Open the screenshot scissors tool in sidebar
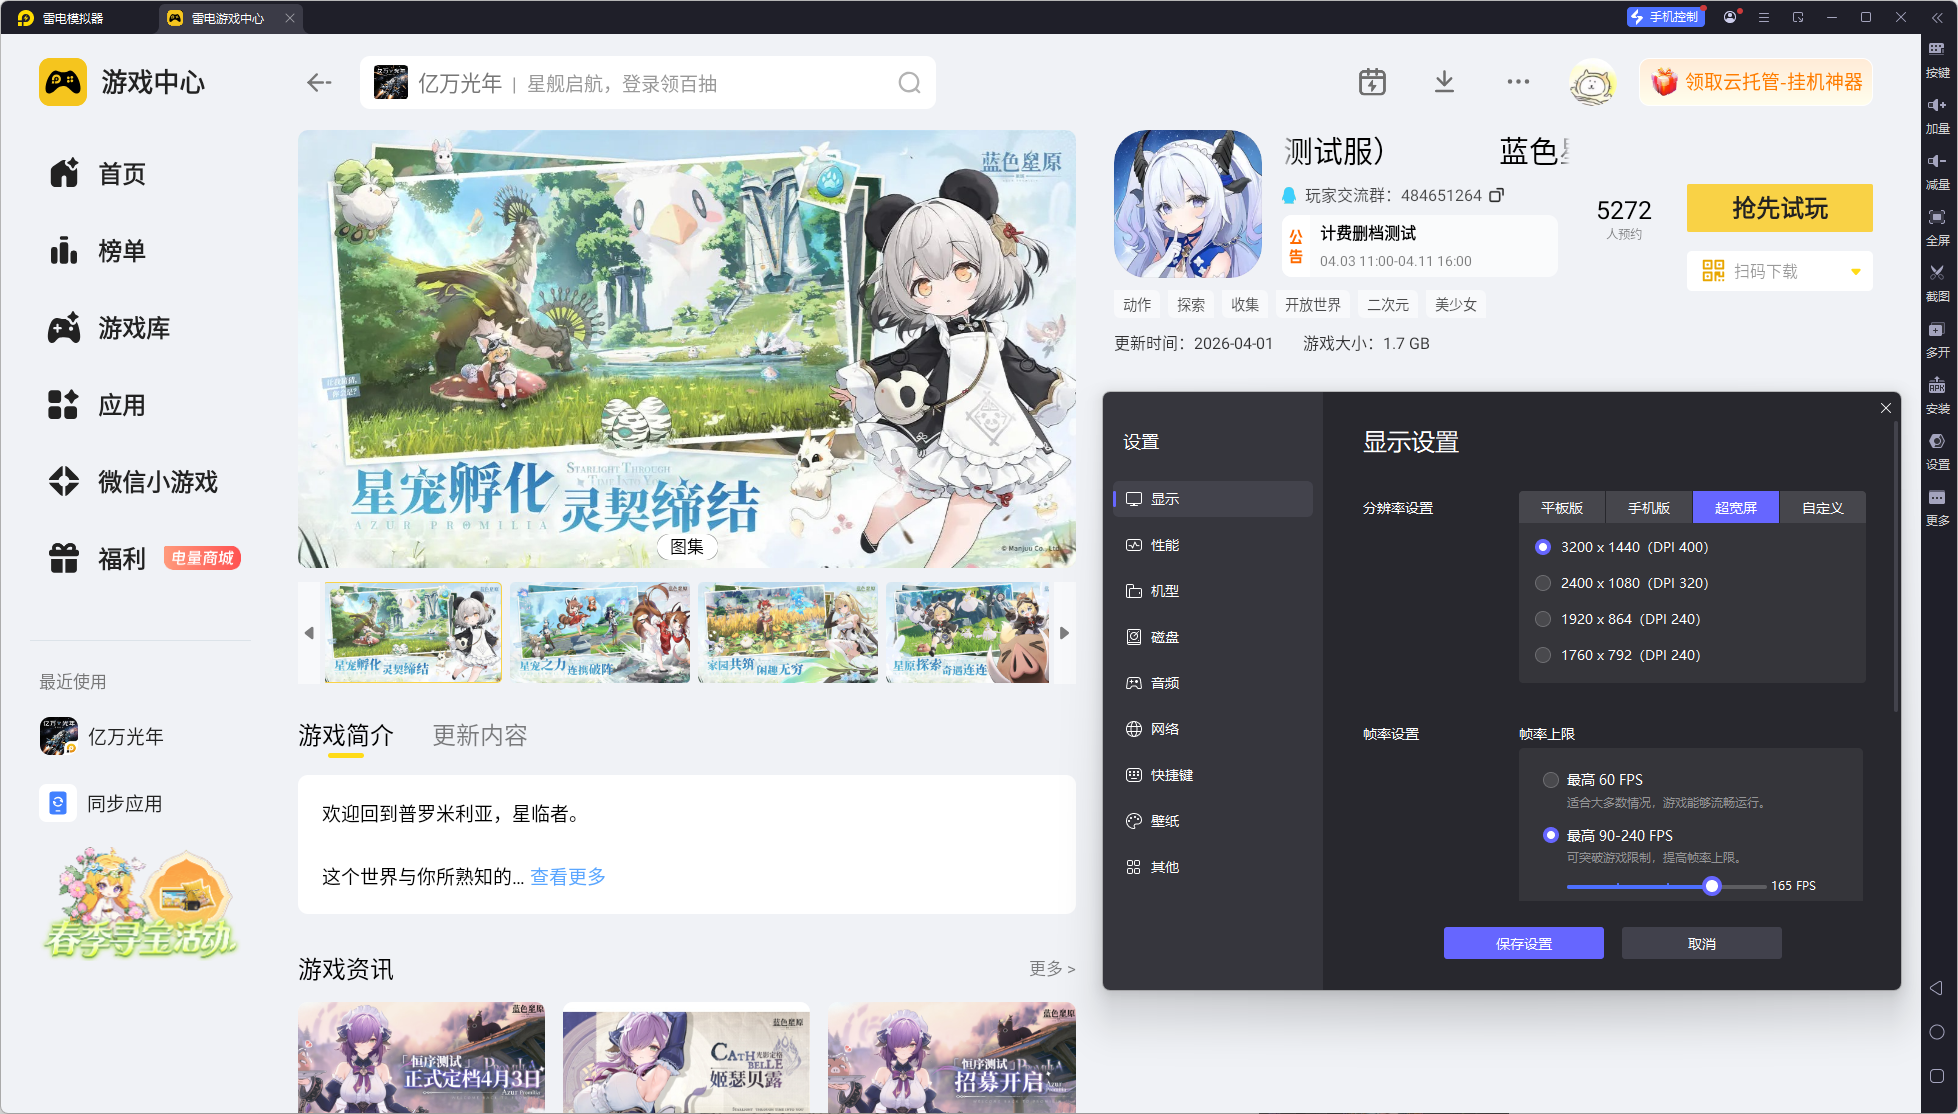The height and width of the screenshot is (1114, 1958). pos(1937,273)
